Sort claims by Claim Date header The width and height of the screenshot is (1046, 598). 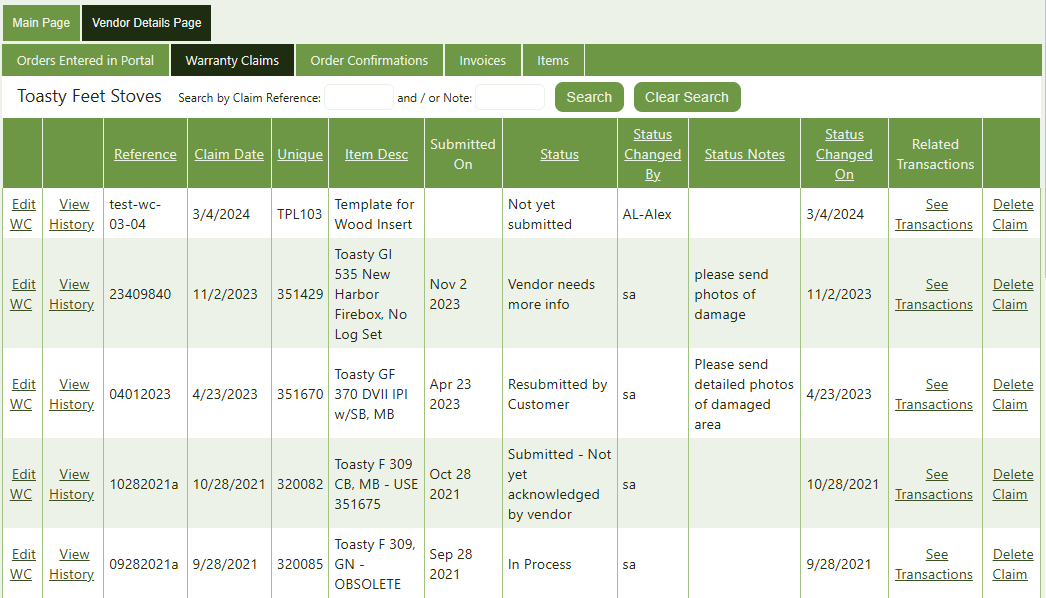[229, 154]
